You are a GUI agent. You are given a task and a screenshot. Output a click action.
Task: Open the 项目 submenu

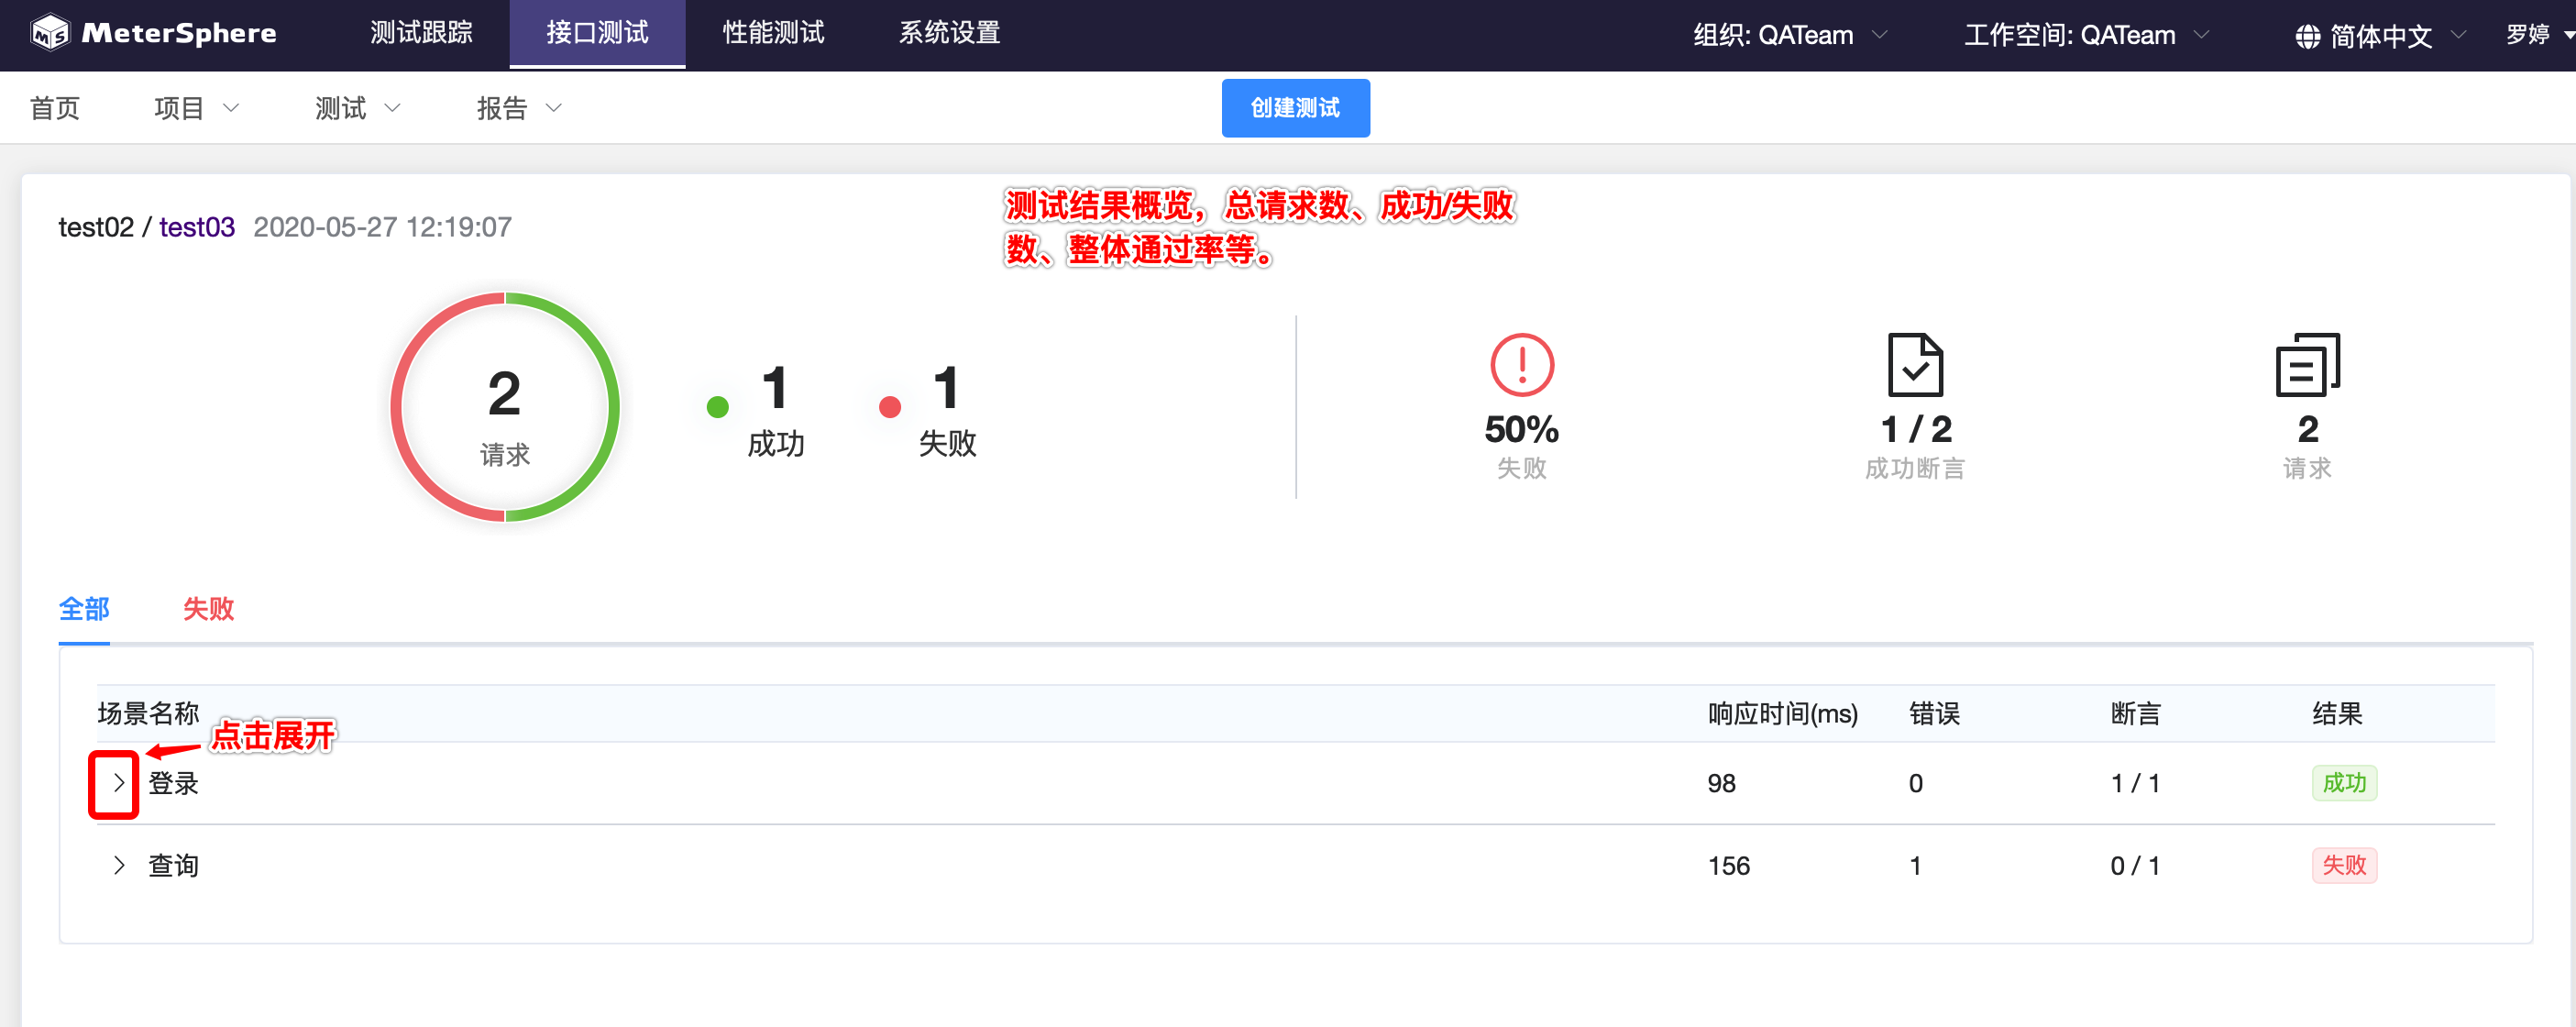point(197,108)
